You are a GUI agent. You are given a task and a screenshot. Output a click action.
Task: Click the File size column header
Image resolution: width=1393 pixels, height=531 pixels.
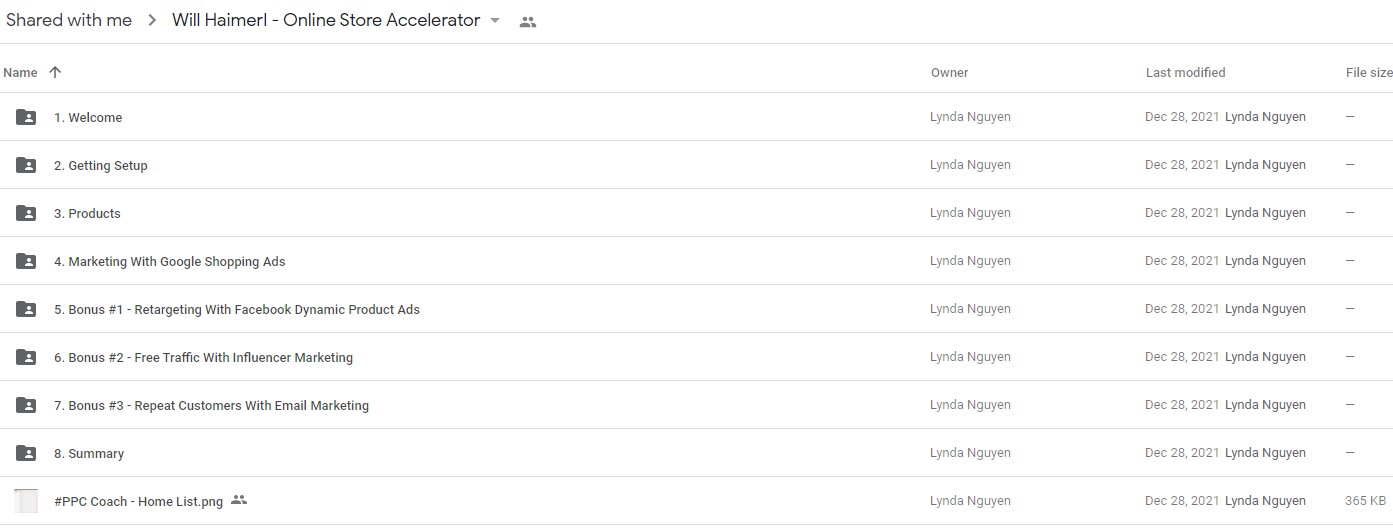coord(1369,72)
